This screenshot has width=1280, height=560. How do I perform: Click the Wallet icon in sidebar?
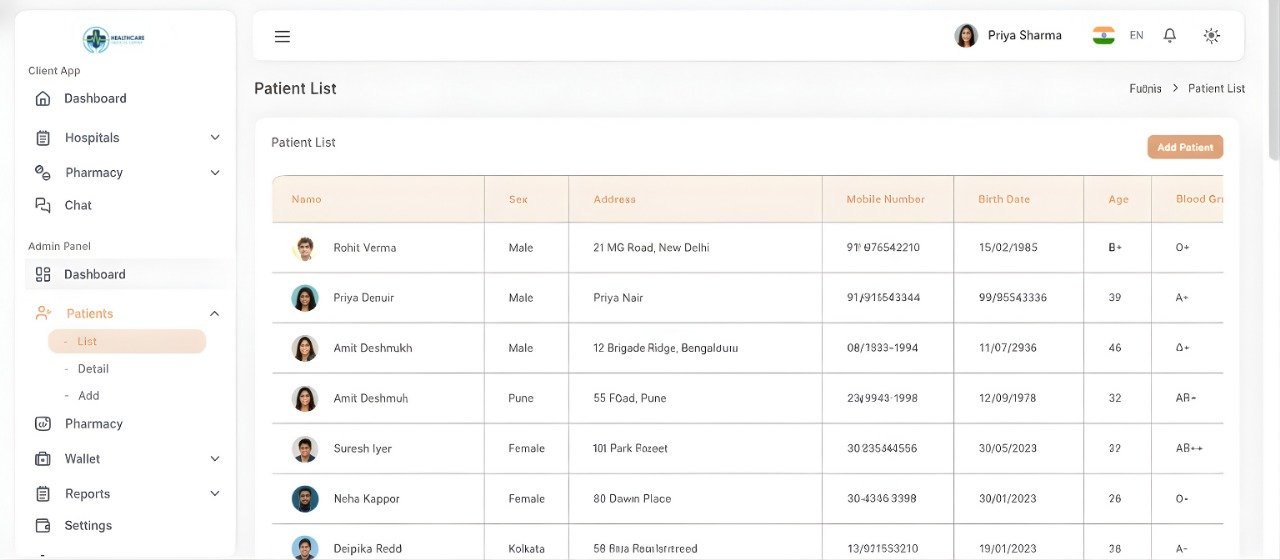43,459
